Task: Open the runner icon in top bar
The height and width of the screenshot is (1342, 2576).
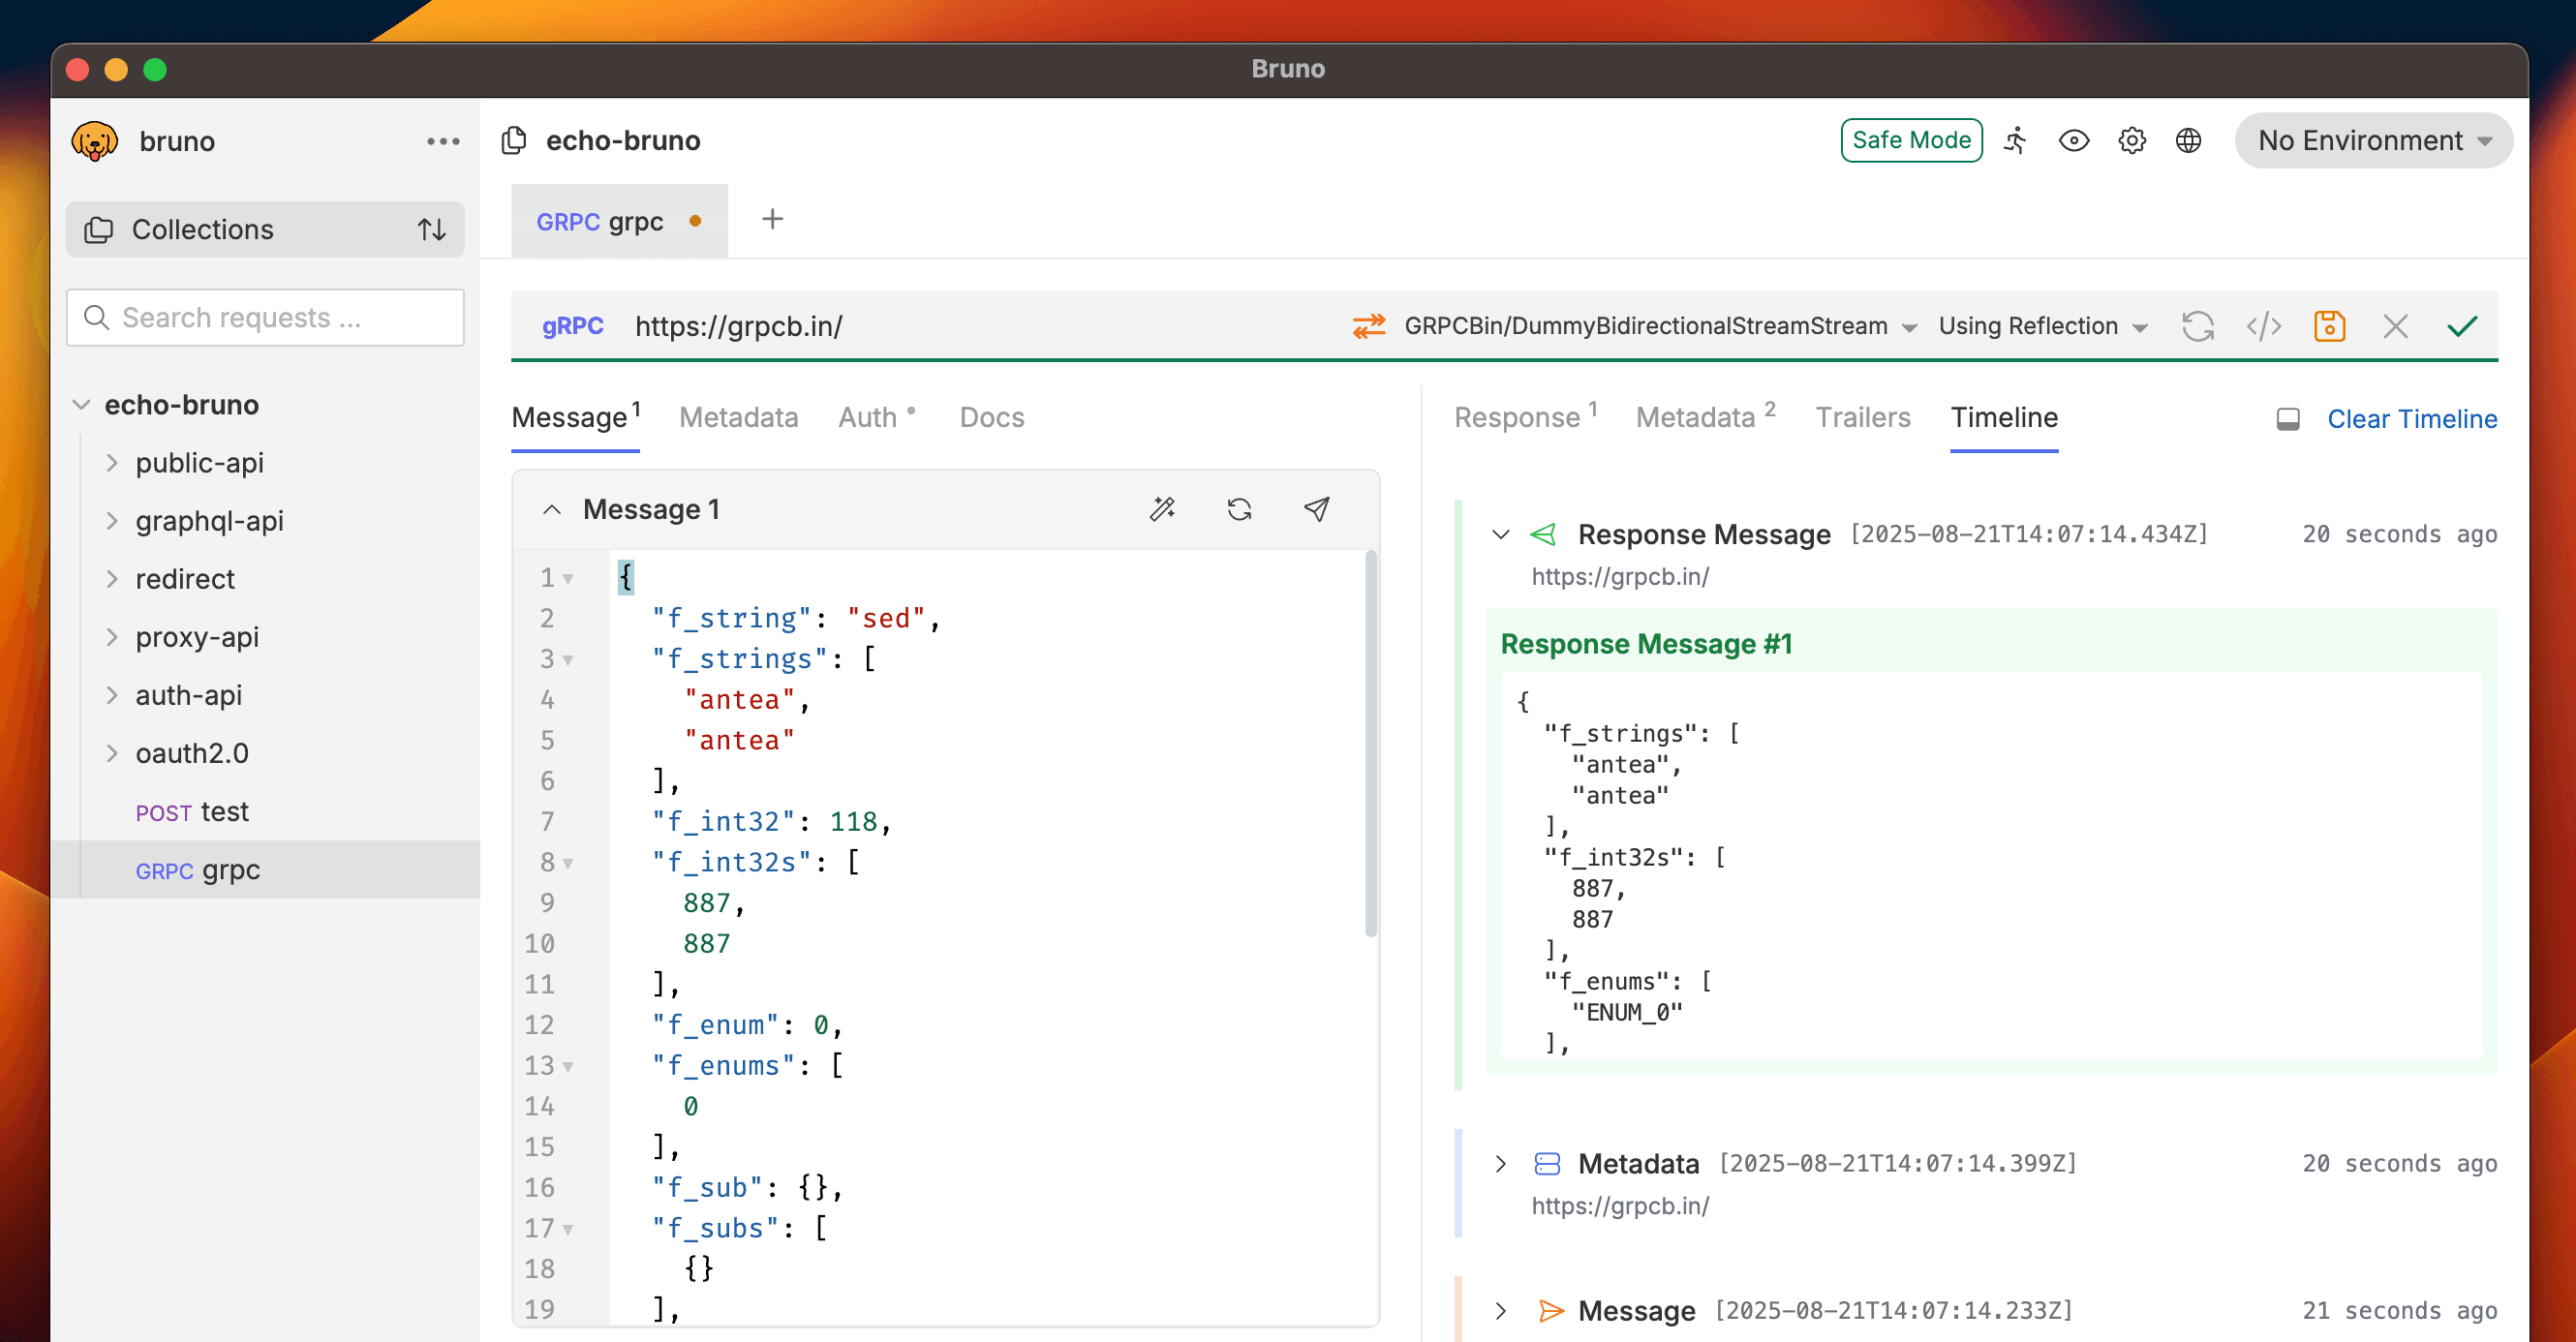Action: tap(2016, 140)
